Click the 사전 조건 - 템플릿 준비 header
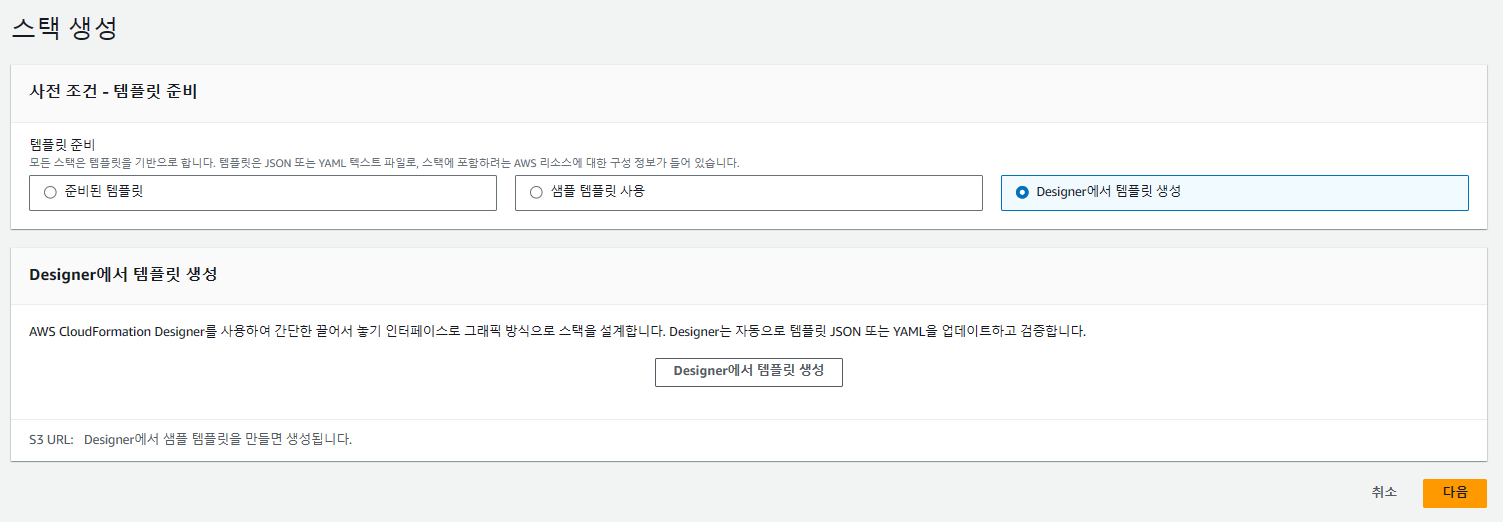This screenshot has width=1503, height=522. 114,92
